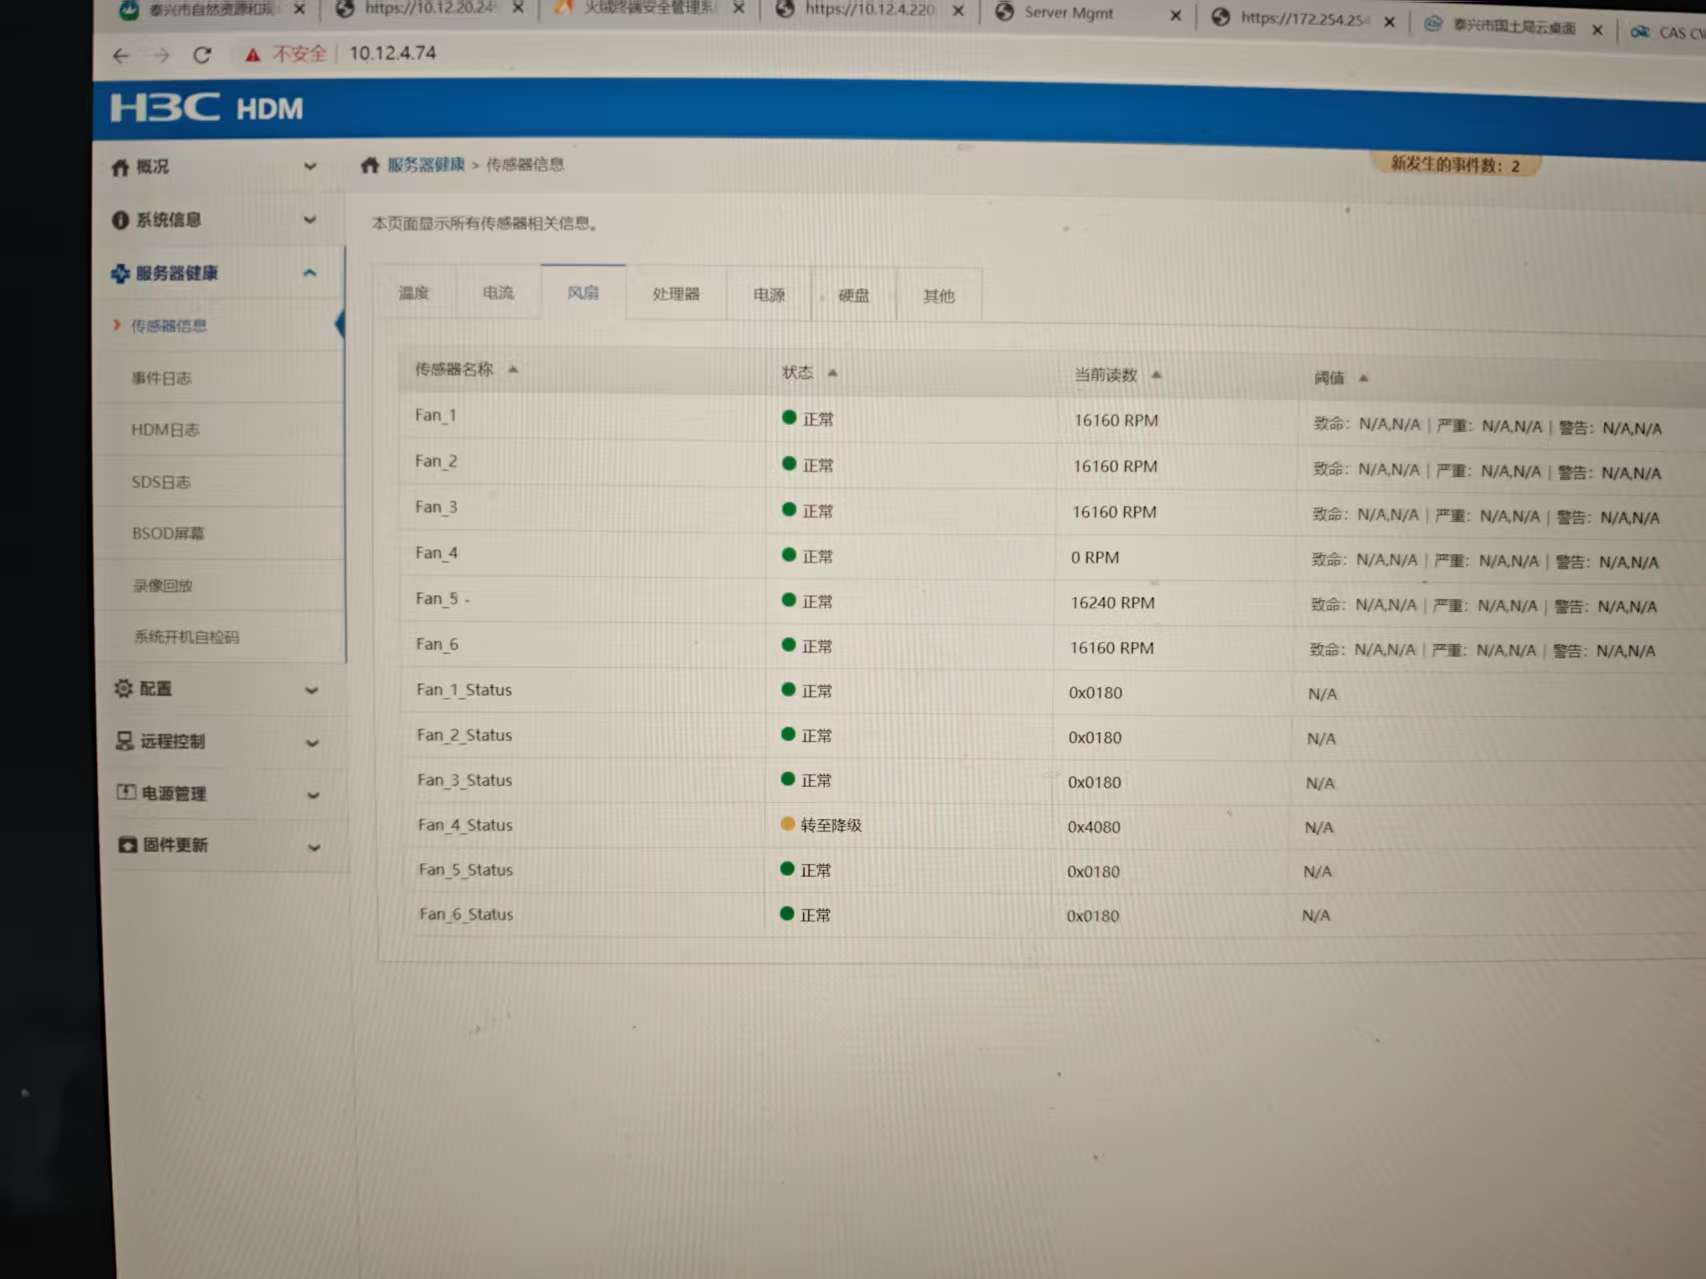Sort by current reading column arrow
The image size is (1706, 1279).
pos(1156,376)
